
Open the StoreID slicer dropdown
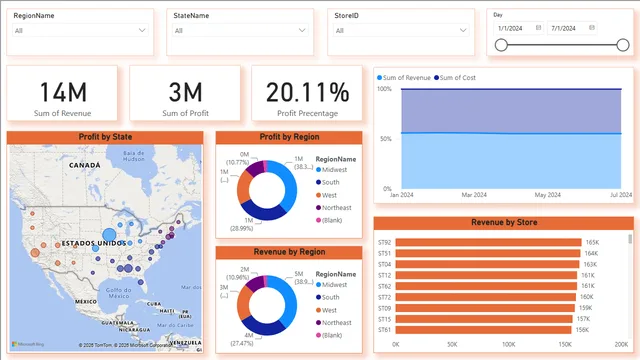click(401, 30)
